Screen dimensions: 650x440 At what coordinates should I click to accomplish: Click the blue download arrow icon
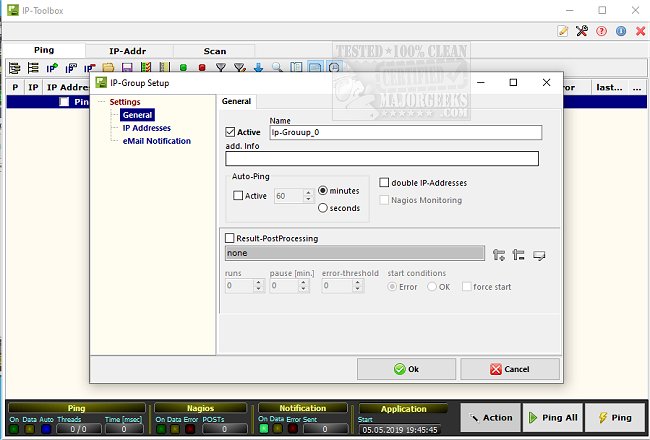258,68
